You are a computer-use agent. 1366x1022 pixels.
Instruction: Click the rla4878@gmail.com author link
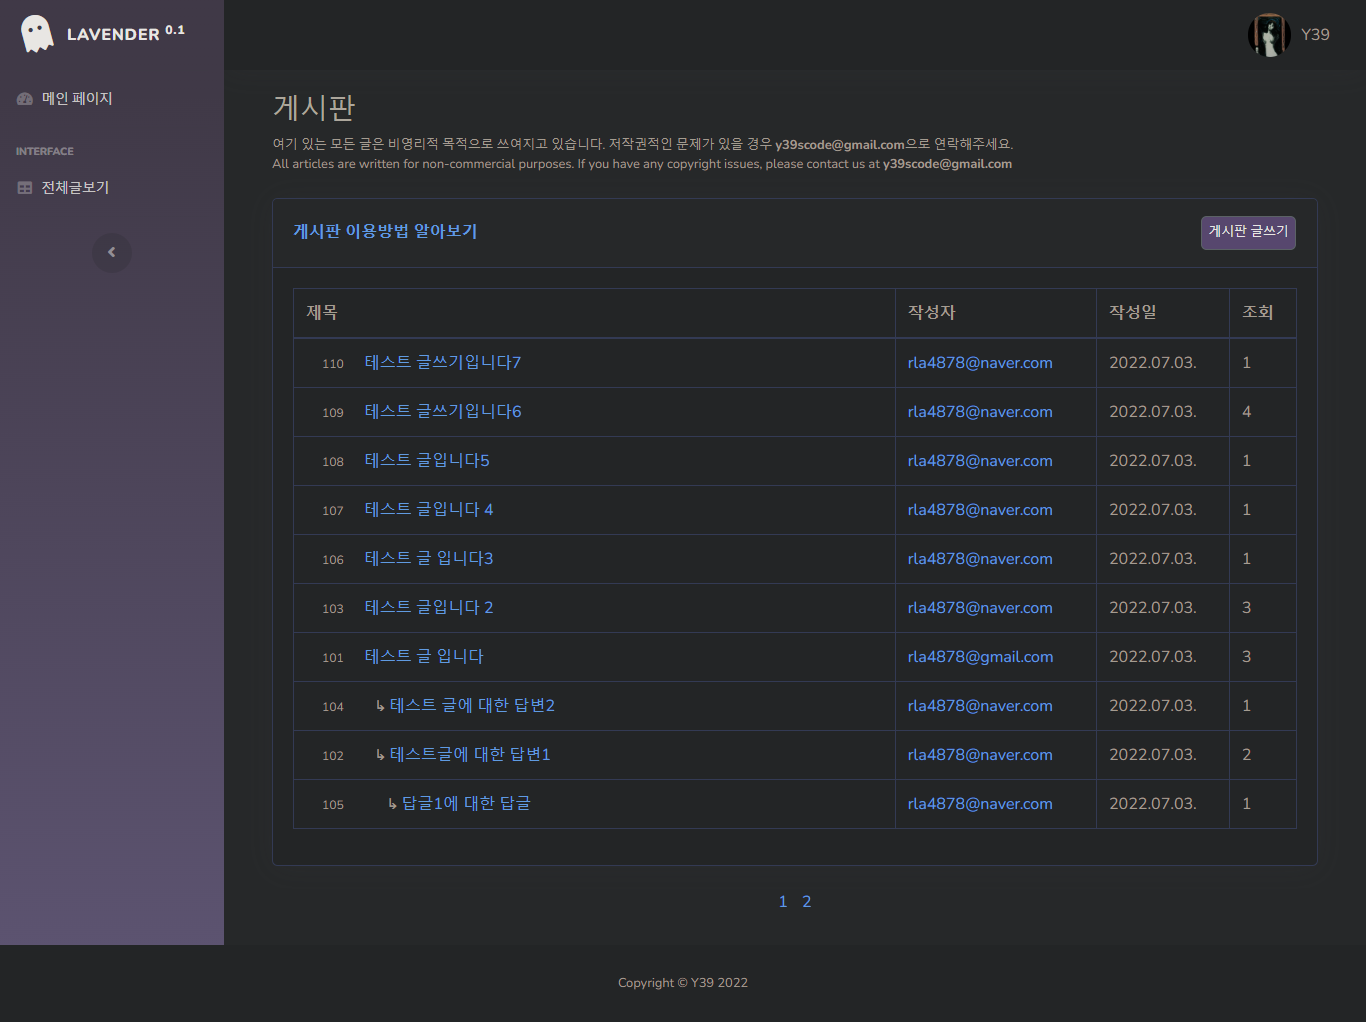click(980, 657)
